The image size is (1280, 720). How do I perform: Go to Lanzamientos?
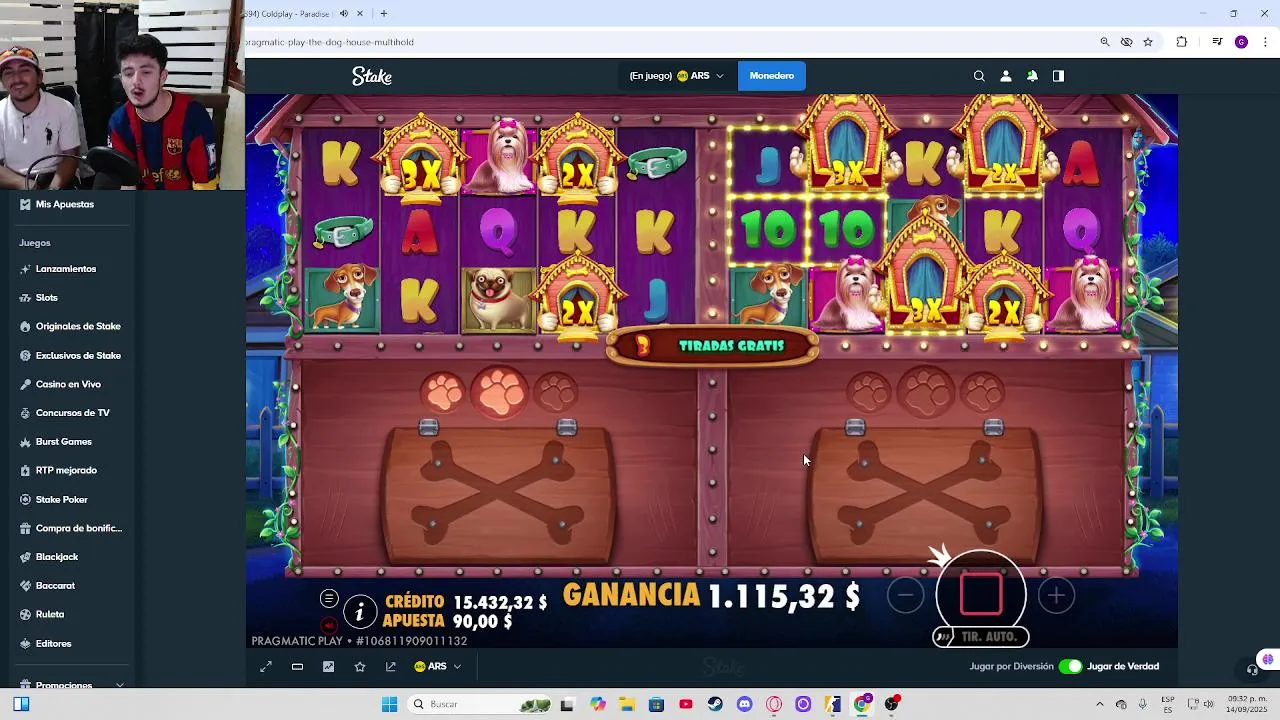66,269
